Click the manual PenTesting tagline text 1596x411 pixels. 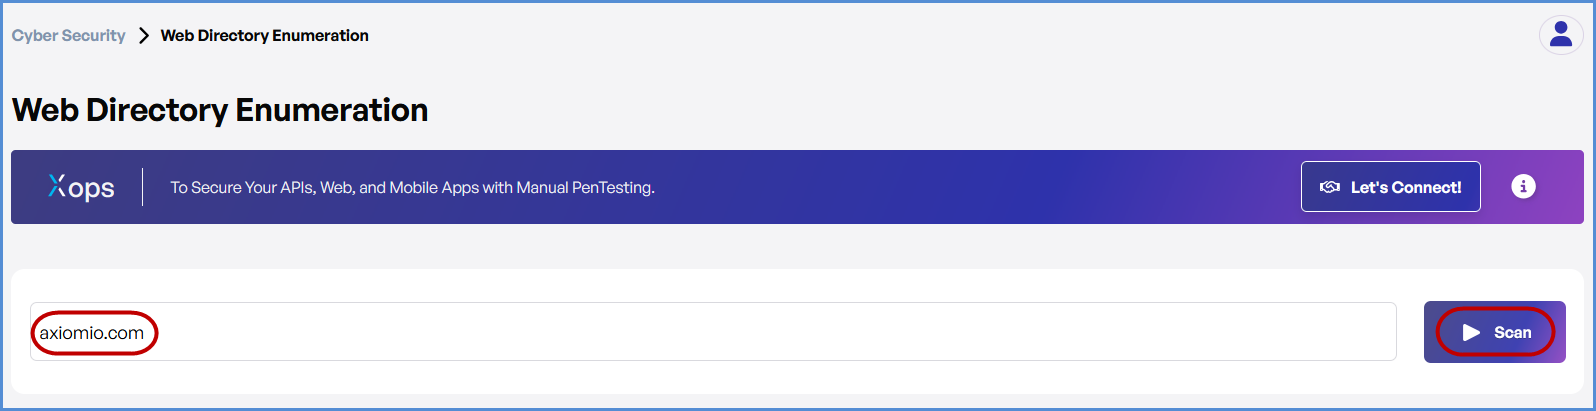coord(412,187)
